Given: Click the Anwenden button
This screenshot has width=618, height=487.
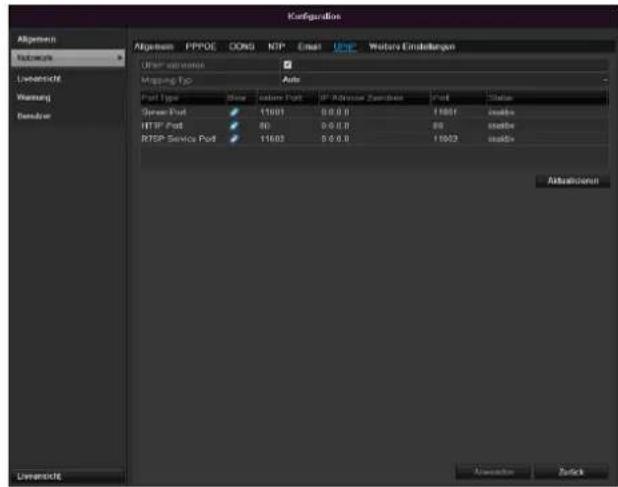Looking at the screenshot, I should click(x=493, y=472).
